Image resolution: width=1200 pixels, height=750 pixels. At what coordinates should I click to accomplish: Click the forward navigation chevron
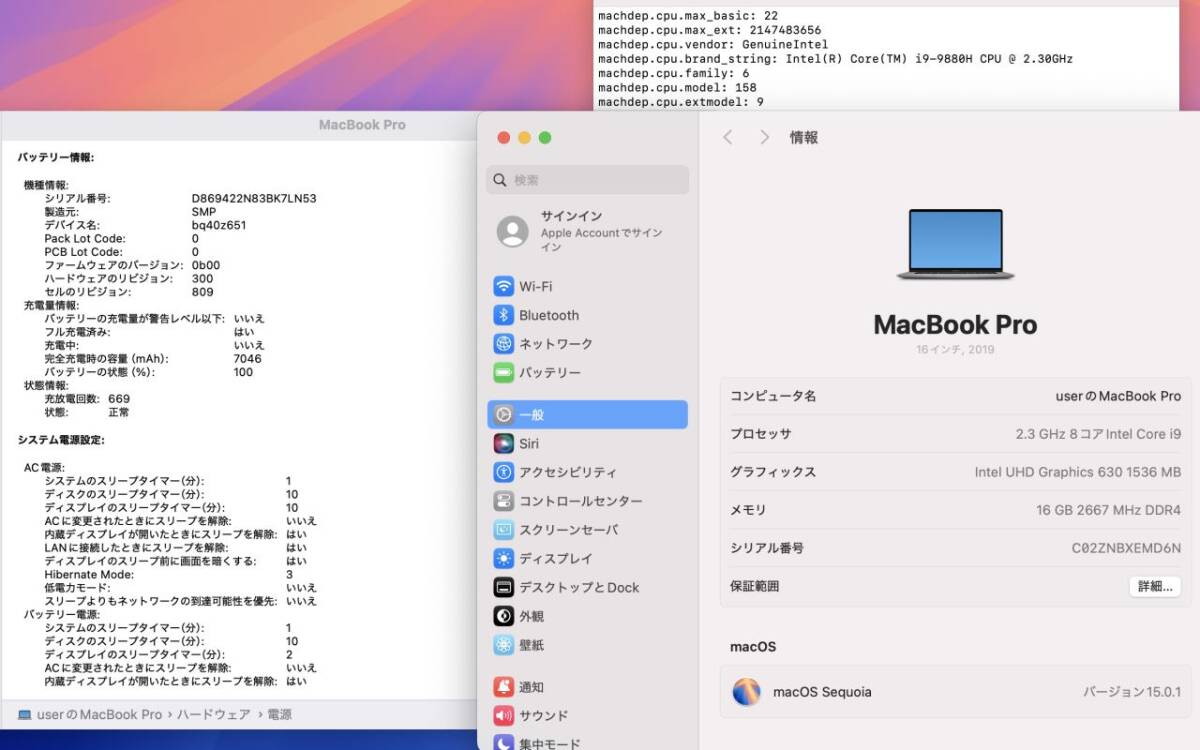(764, 138)
